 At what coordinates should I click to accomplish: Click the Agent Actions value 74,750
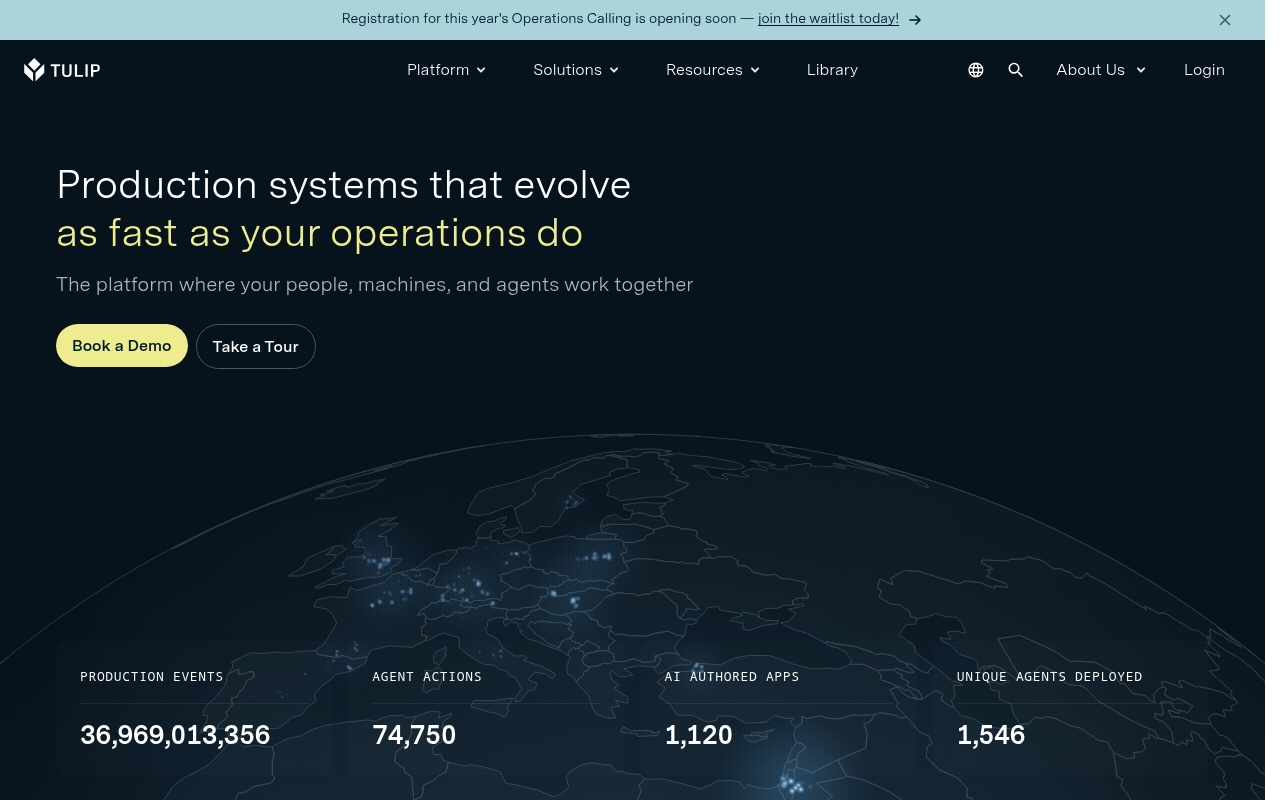pos(414,735)
